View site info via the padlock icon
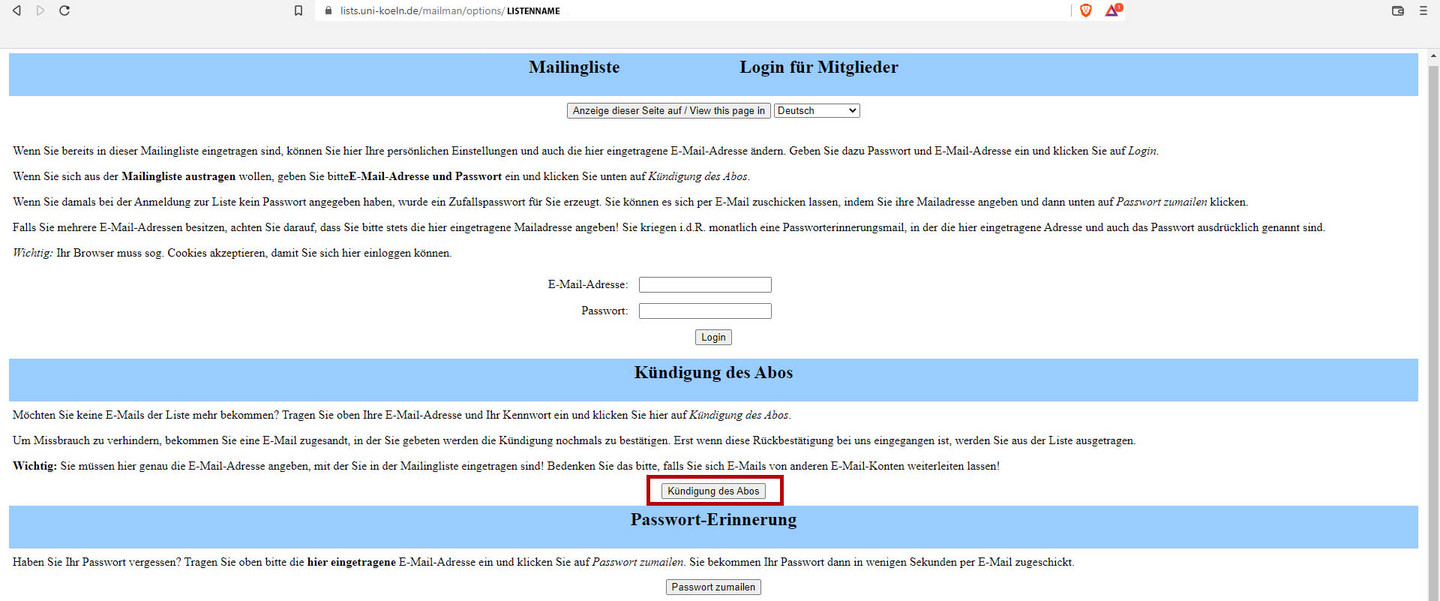Image resolution: width=1440 pixels, height=601 pixels. coord(328,10)
